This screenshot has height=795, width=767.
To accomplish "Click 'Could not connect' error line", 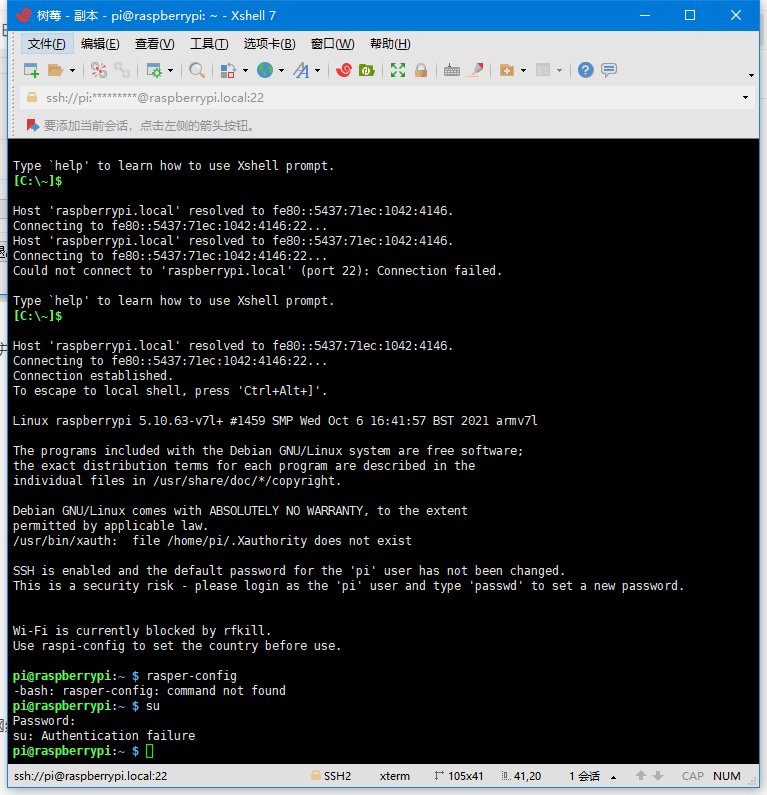I will (x=258, y=271).
